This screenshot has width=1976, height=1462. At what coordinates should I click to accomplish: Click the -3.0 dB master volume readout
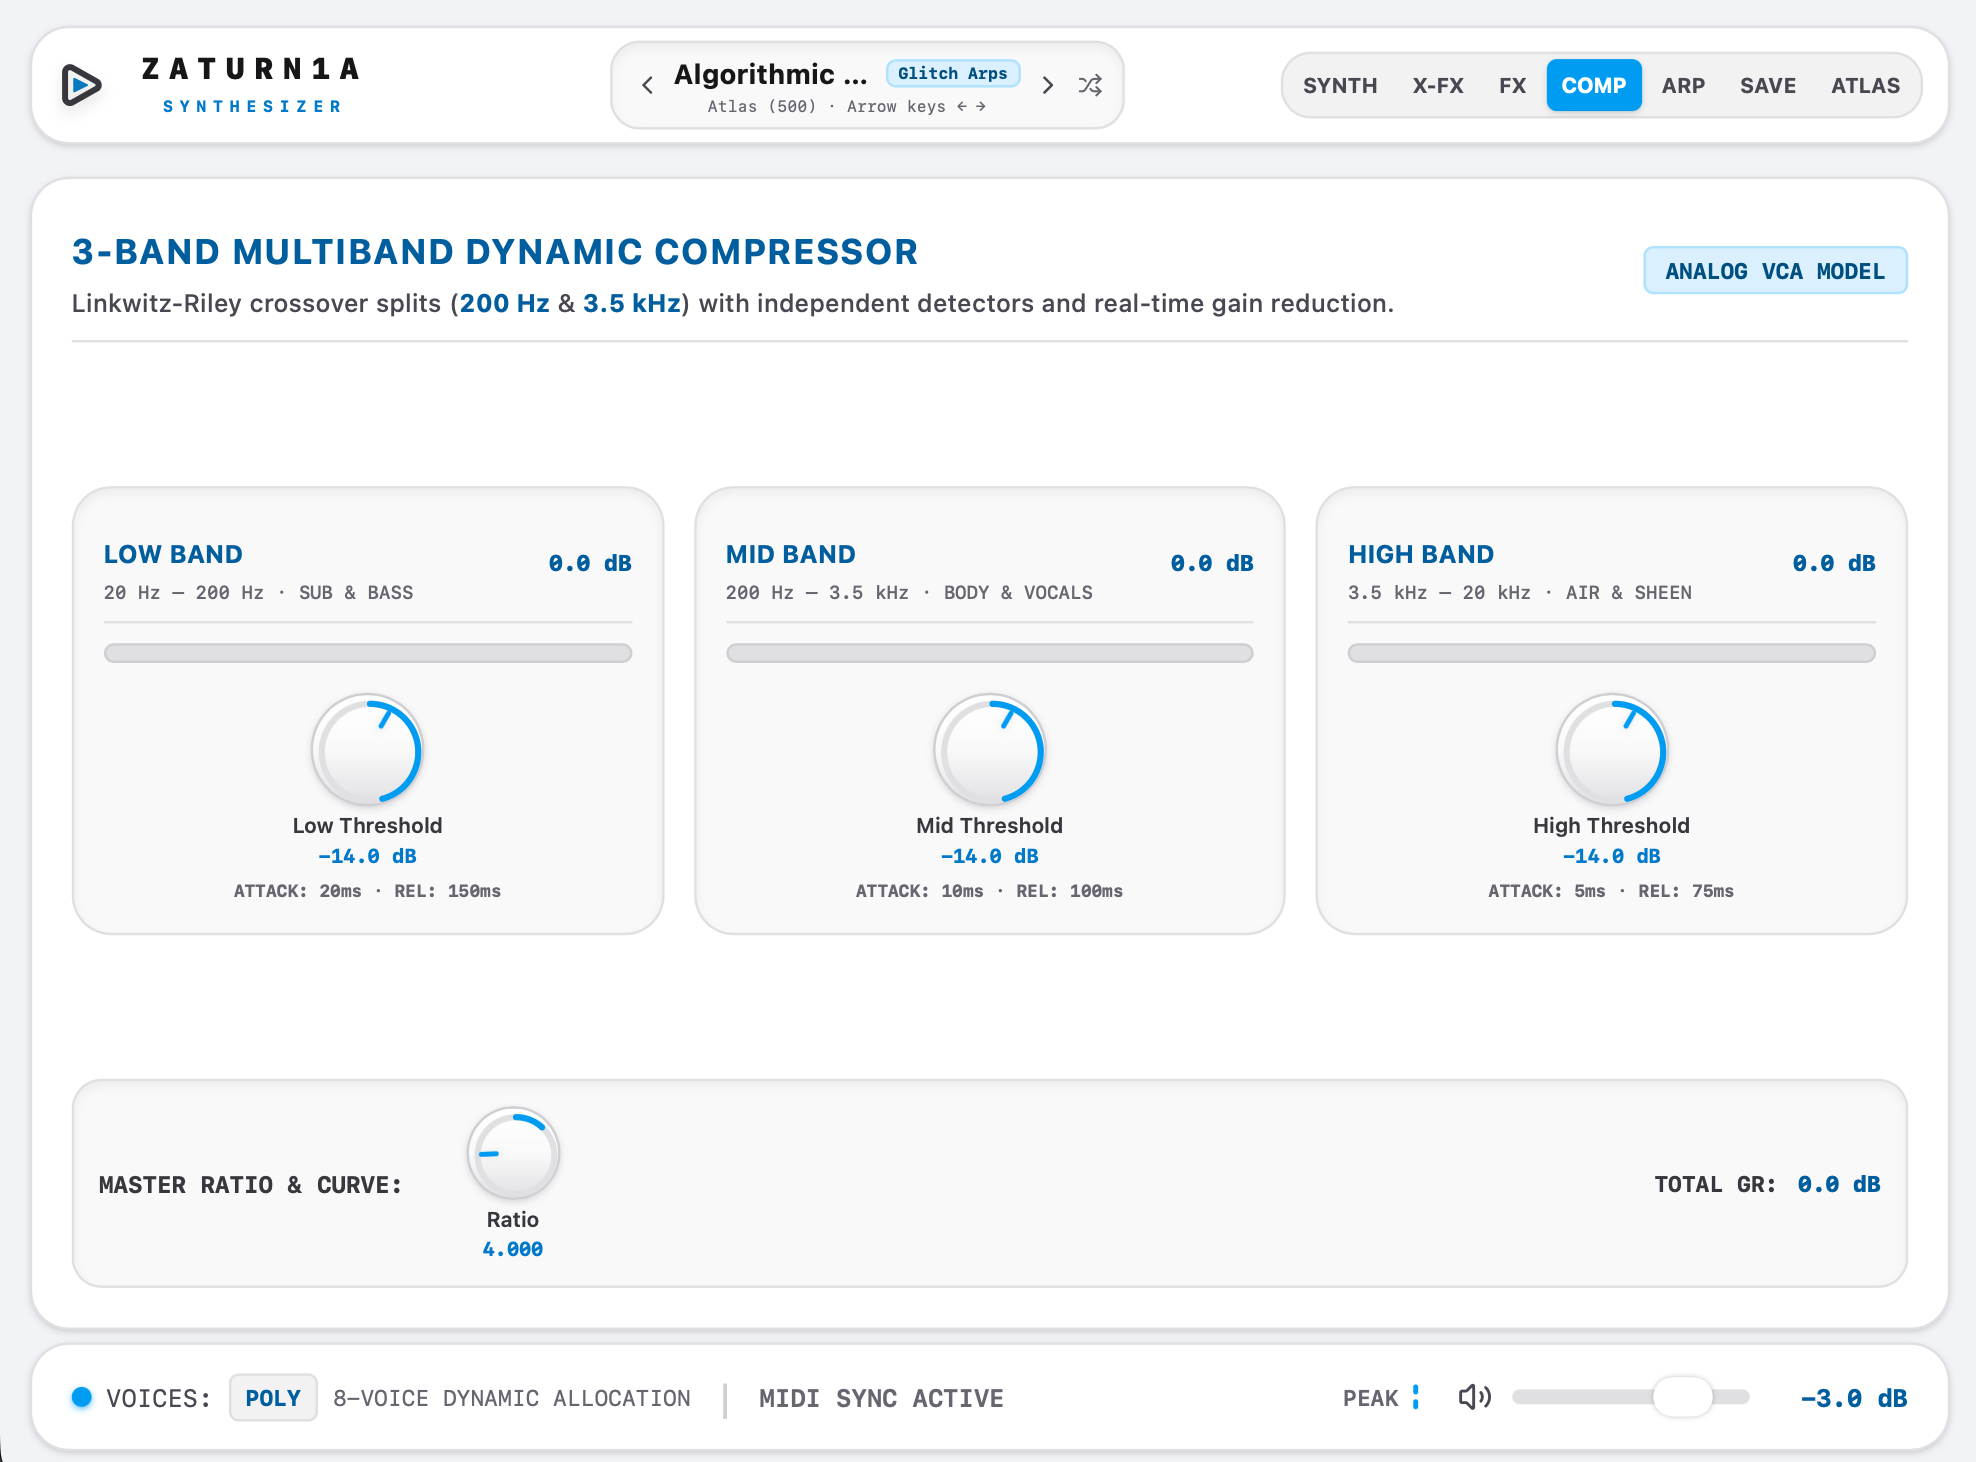[1853, 1398]
